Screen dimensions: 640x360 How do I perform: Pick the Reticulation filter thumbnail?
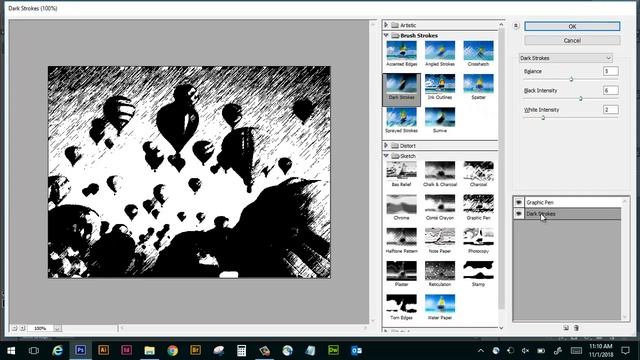(440, 274)
